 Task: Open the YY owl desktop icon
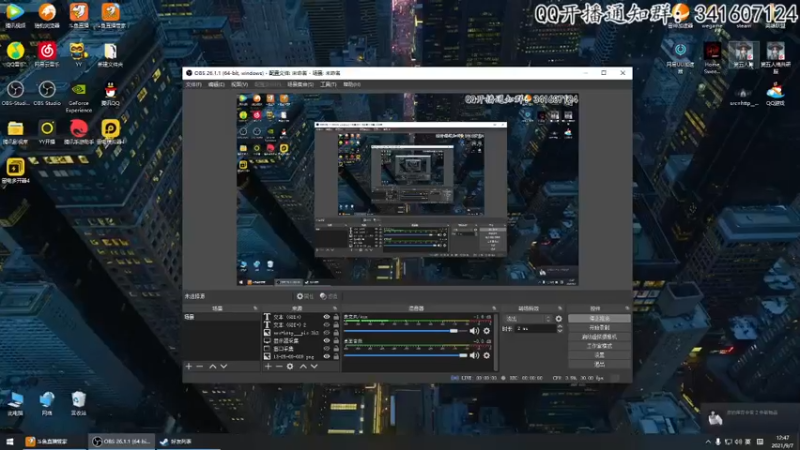point(78,55)
